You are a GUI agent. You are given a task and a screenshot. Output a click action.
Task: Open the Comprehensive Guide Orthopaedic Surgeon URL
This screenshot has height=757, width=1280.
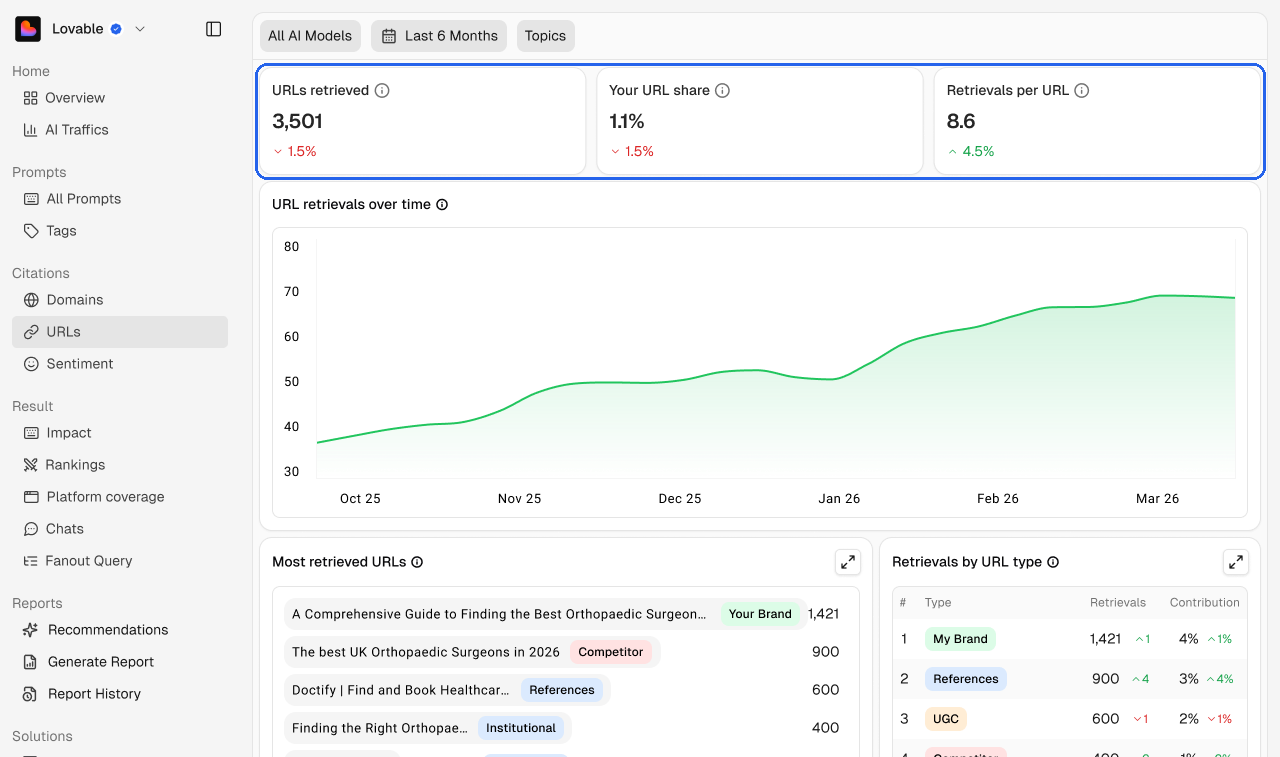click(x=498, y=614)
